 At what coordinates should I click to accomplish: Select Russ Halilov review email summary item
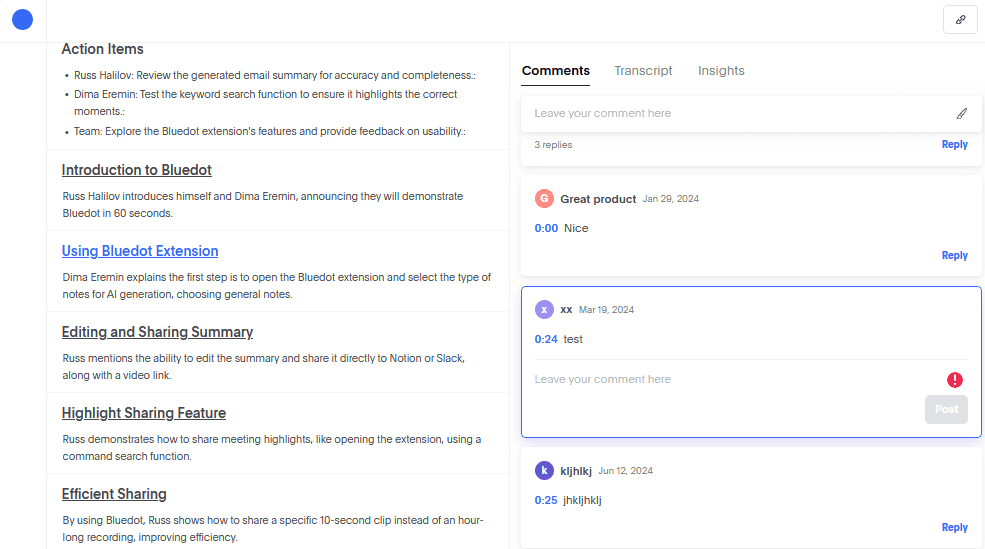[275, 75]
